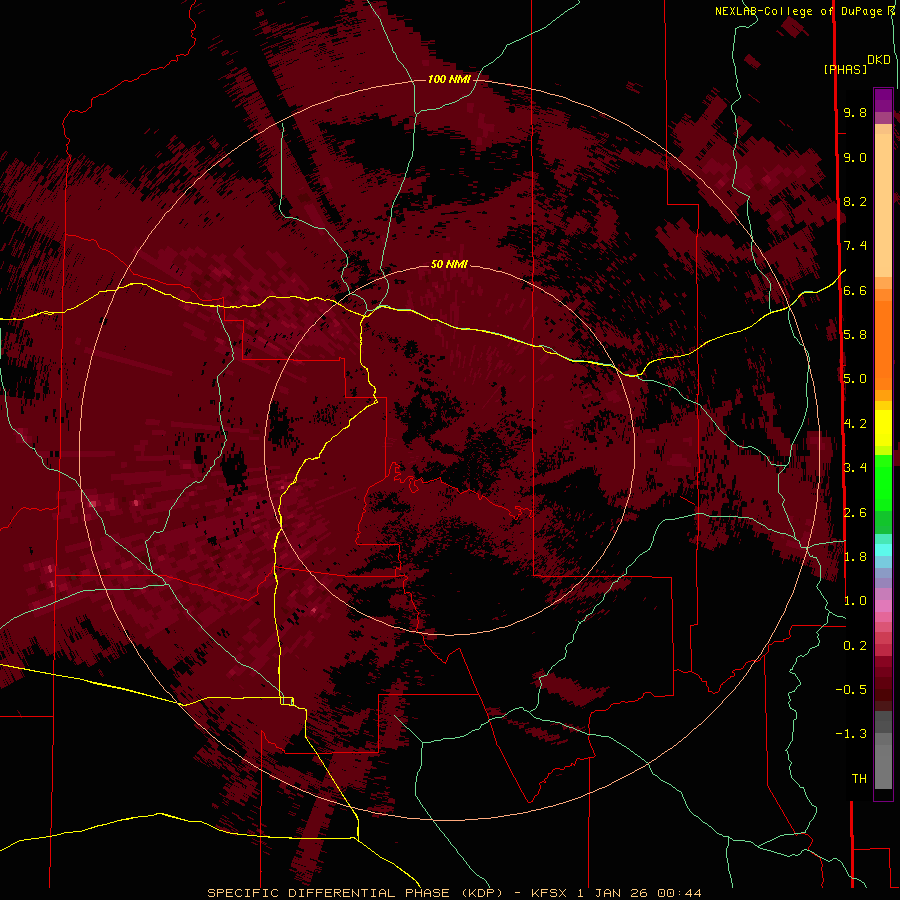This screenshot has height=900, width=900.
Task: Pick the pink band on the color scale
Action: pyautogui.click(x=883, y=606)
